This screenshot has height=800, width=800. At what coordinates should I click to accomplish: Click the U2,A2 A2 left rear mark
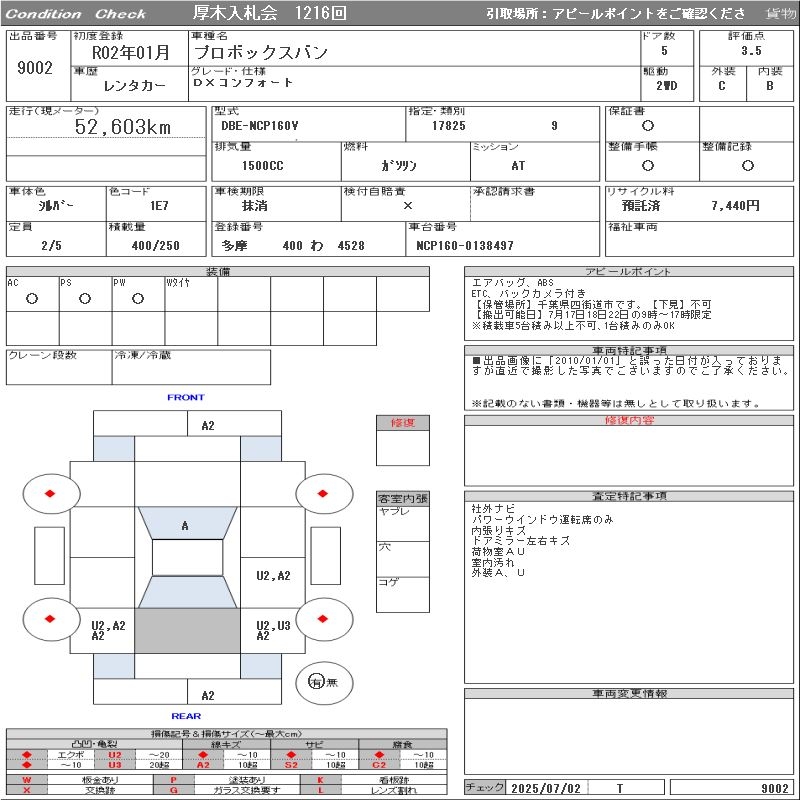point(108,631)
